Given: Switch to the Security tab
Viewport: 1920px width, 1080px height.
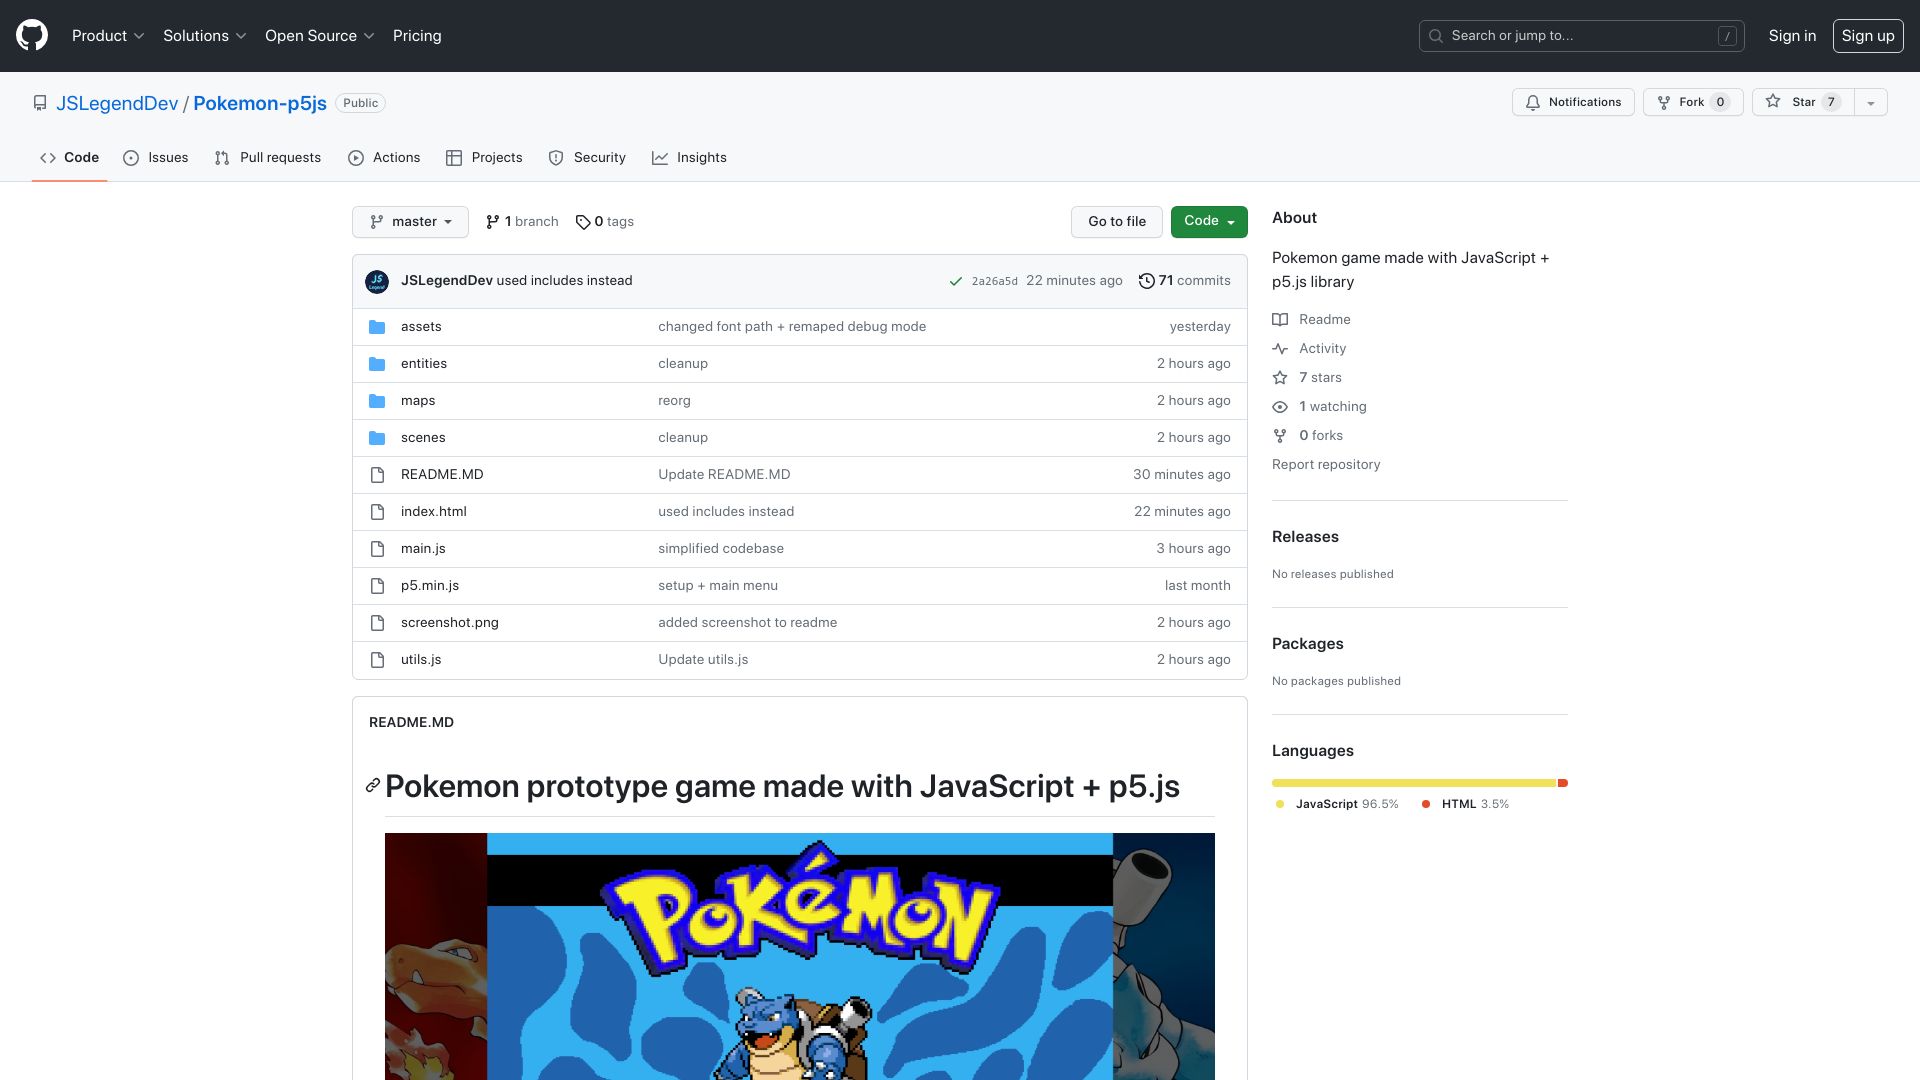Looking at the screenshot, I should coord(587,158).
